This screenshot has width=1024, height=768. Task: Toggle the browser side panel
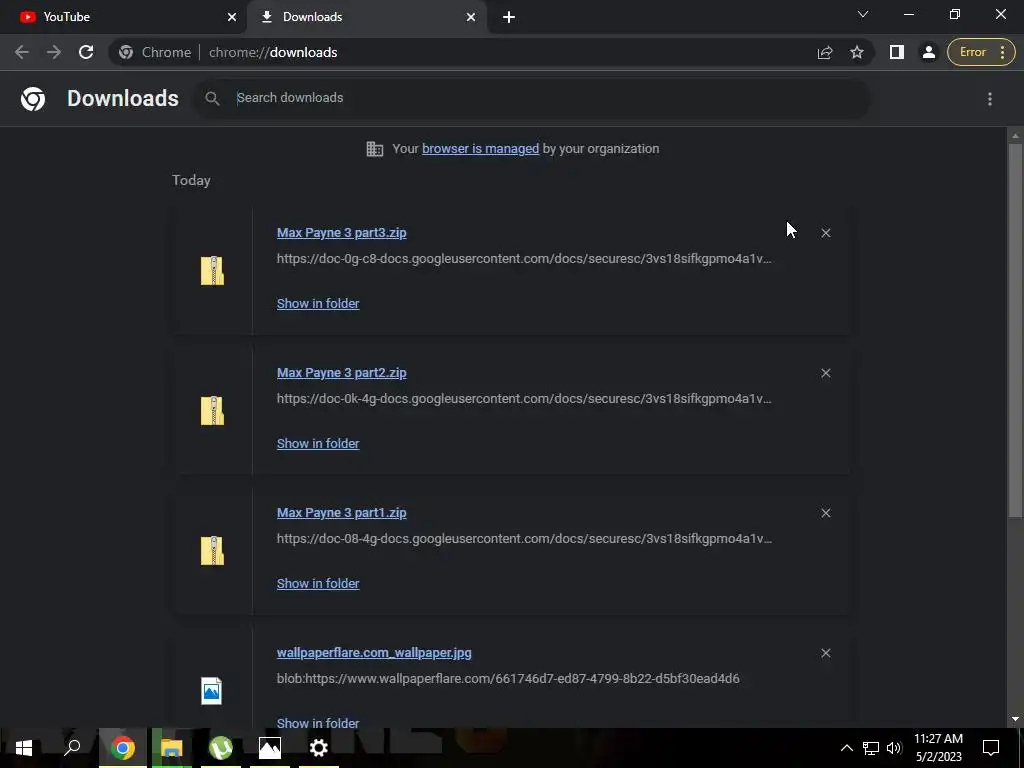pyautogui.click(x=897, y=52)
